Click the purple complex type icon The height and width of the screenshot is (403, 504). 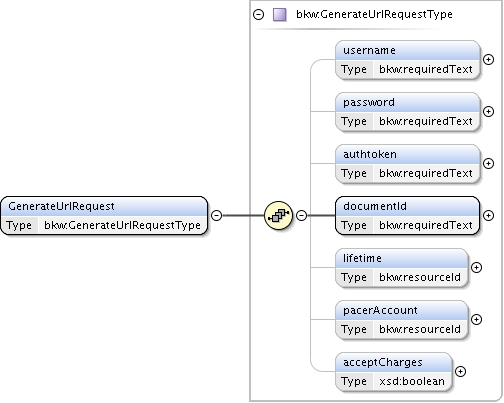280,15
